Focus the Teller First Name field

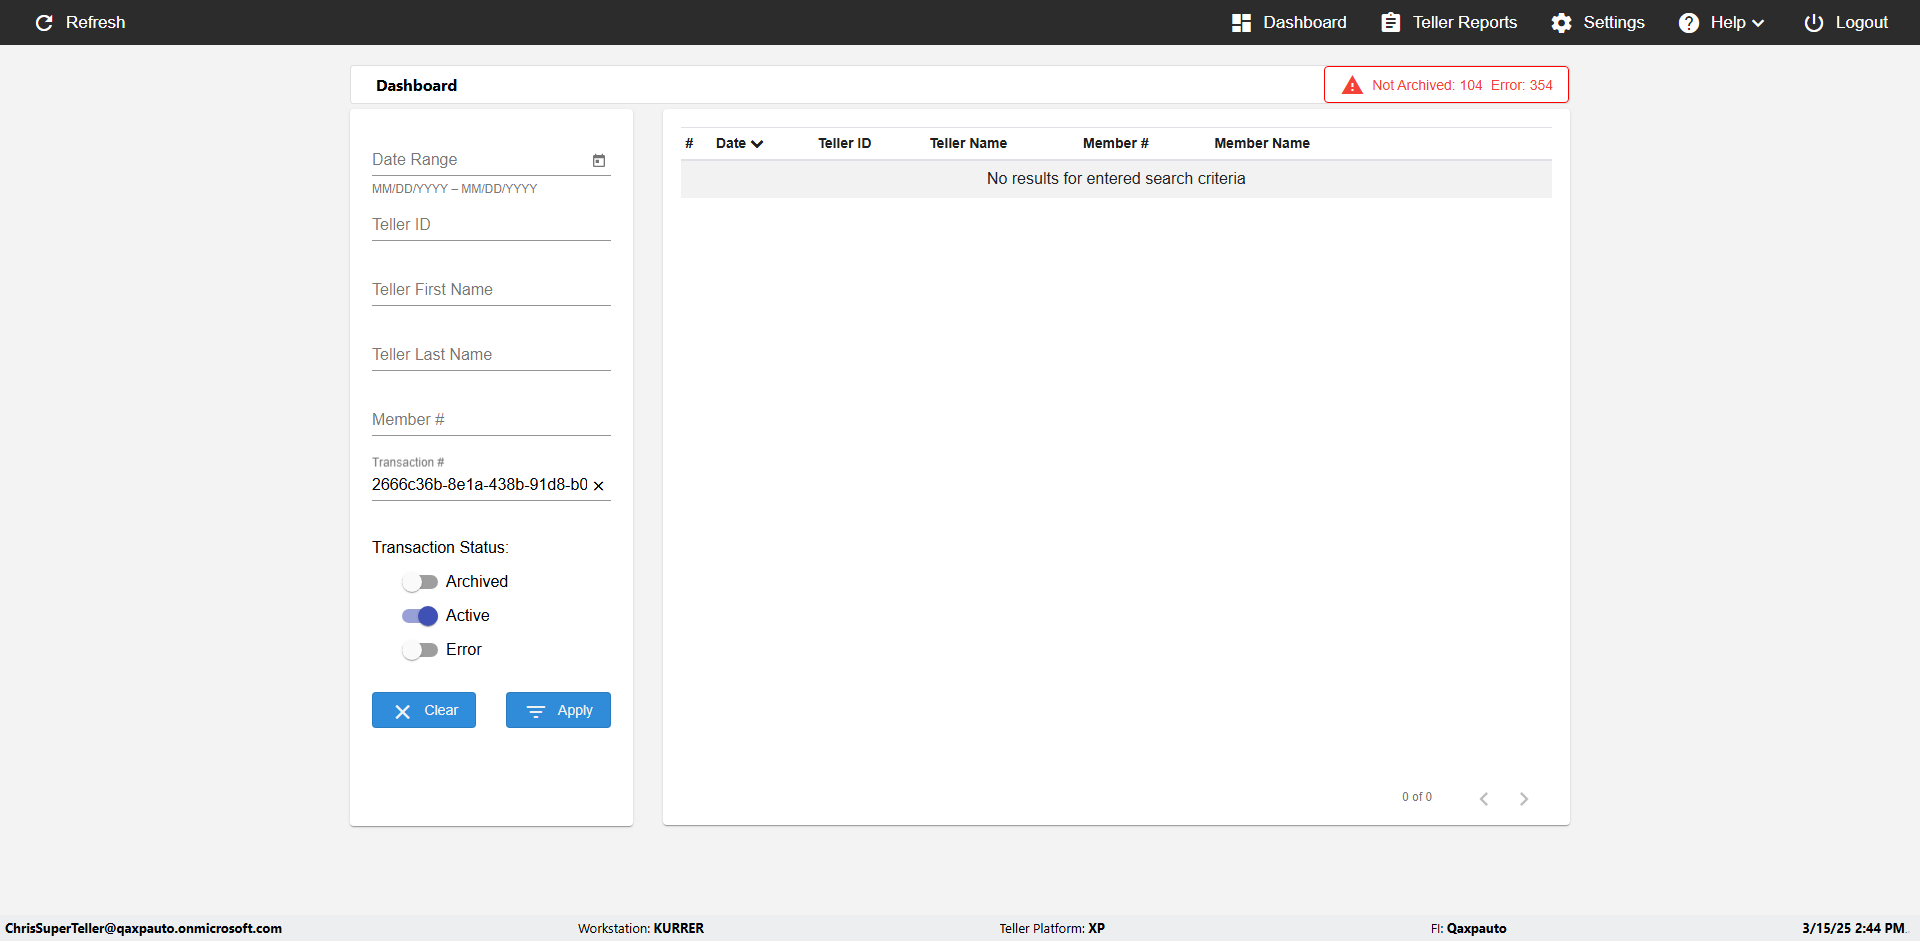[x=491, y=290]
